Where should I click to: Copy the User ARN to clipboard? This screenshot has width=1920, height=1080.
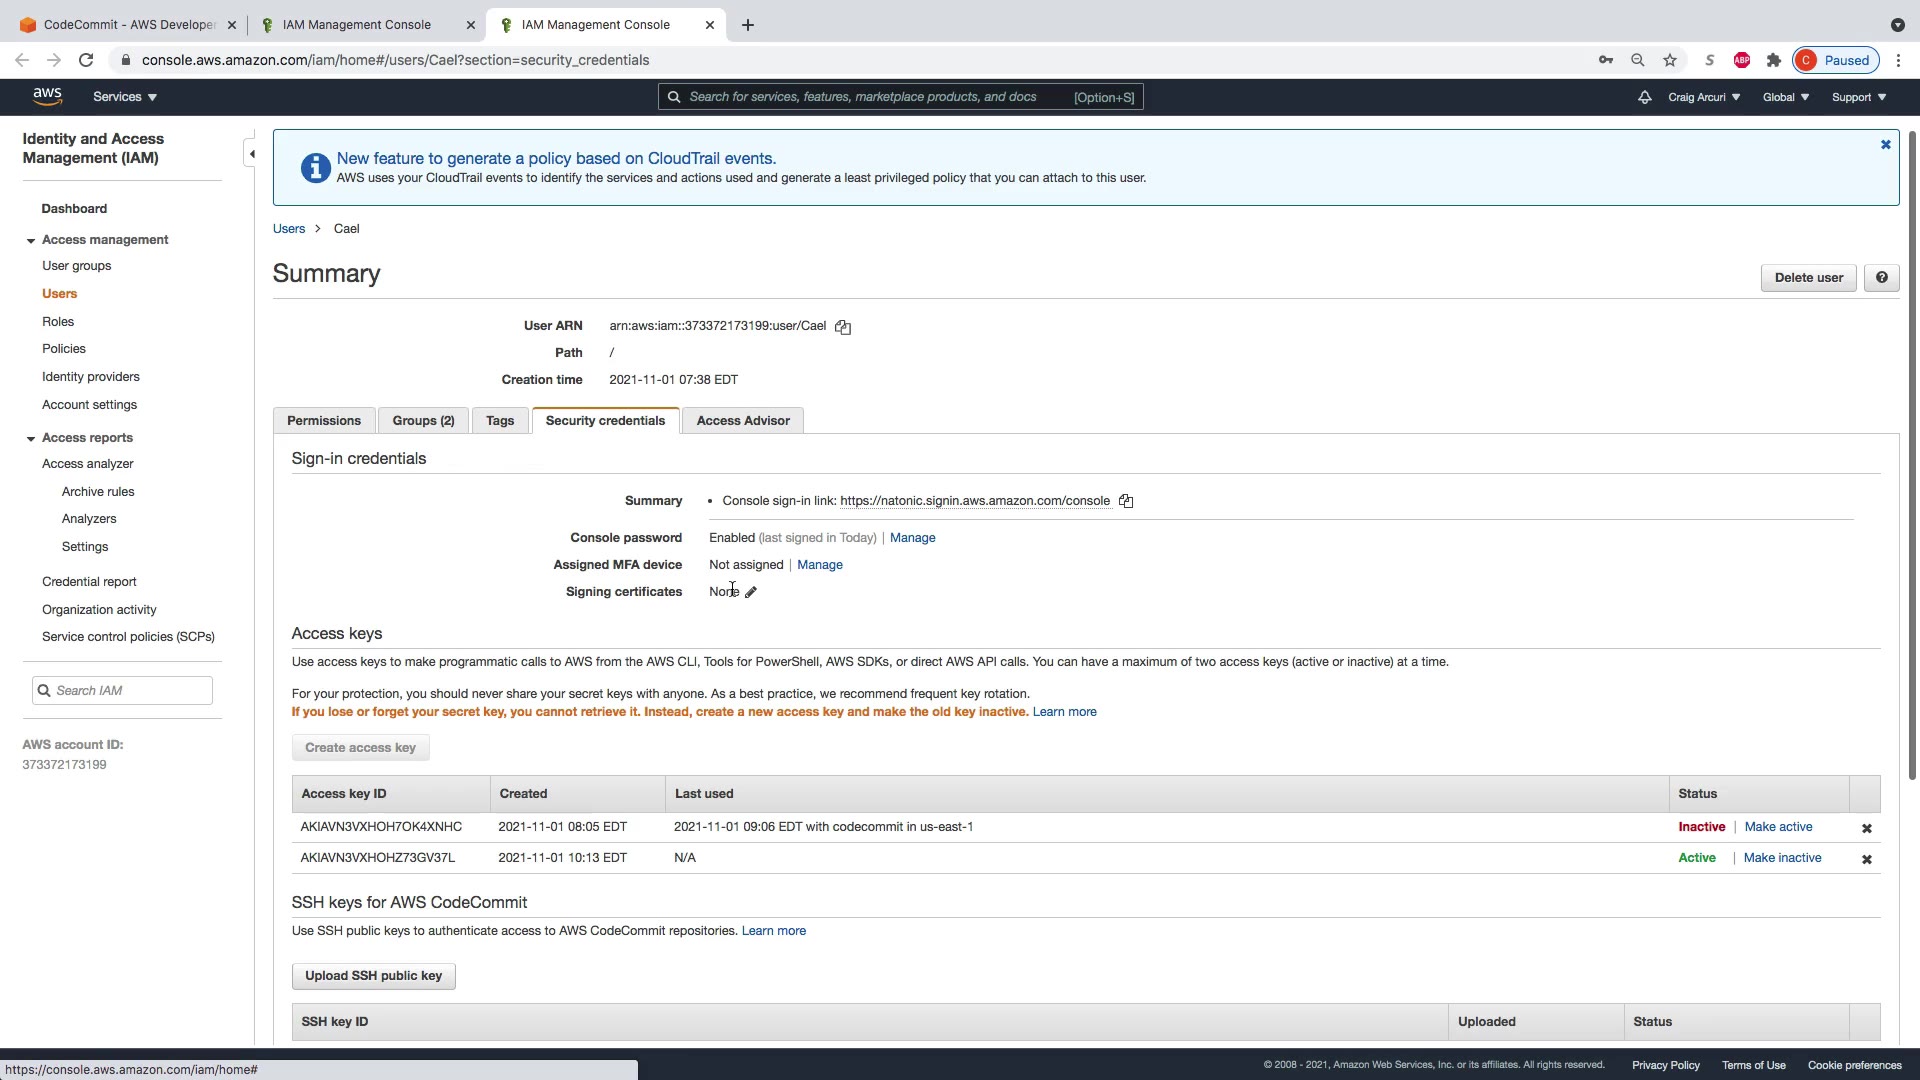point(843,327)
